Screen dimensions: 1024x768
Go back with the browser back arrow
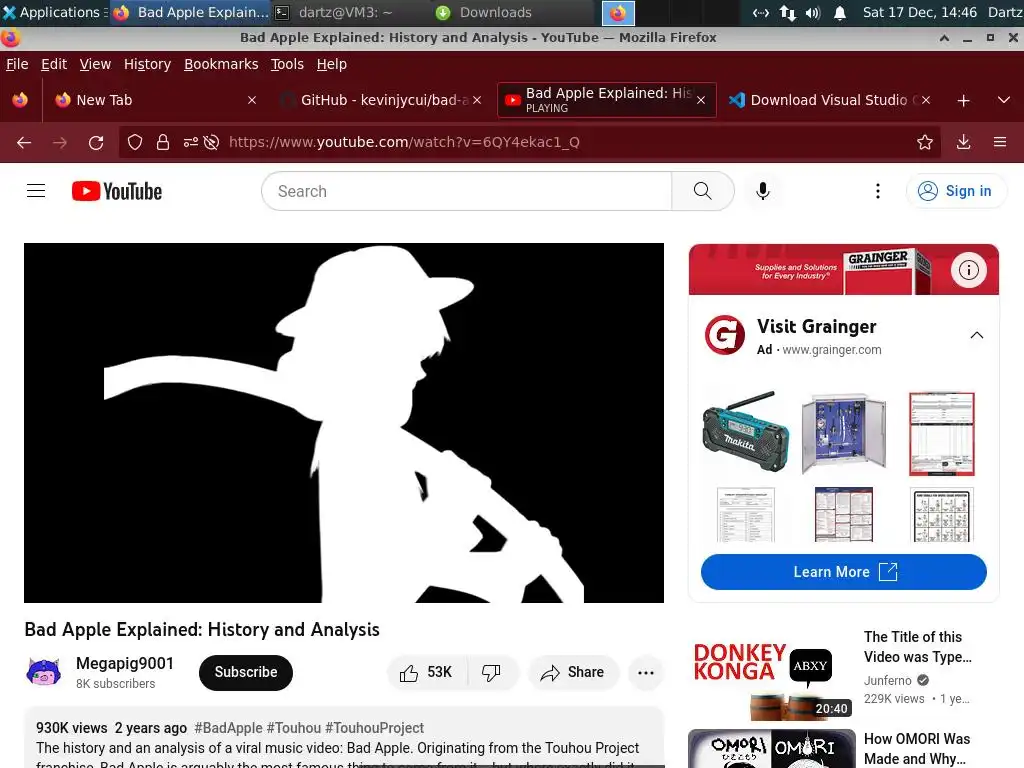click(24, 142)
